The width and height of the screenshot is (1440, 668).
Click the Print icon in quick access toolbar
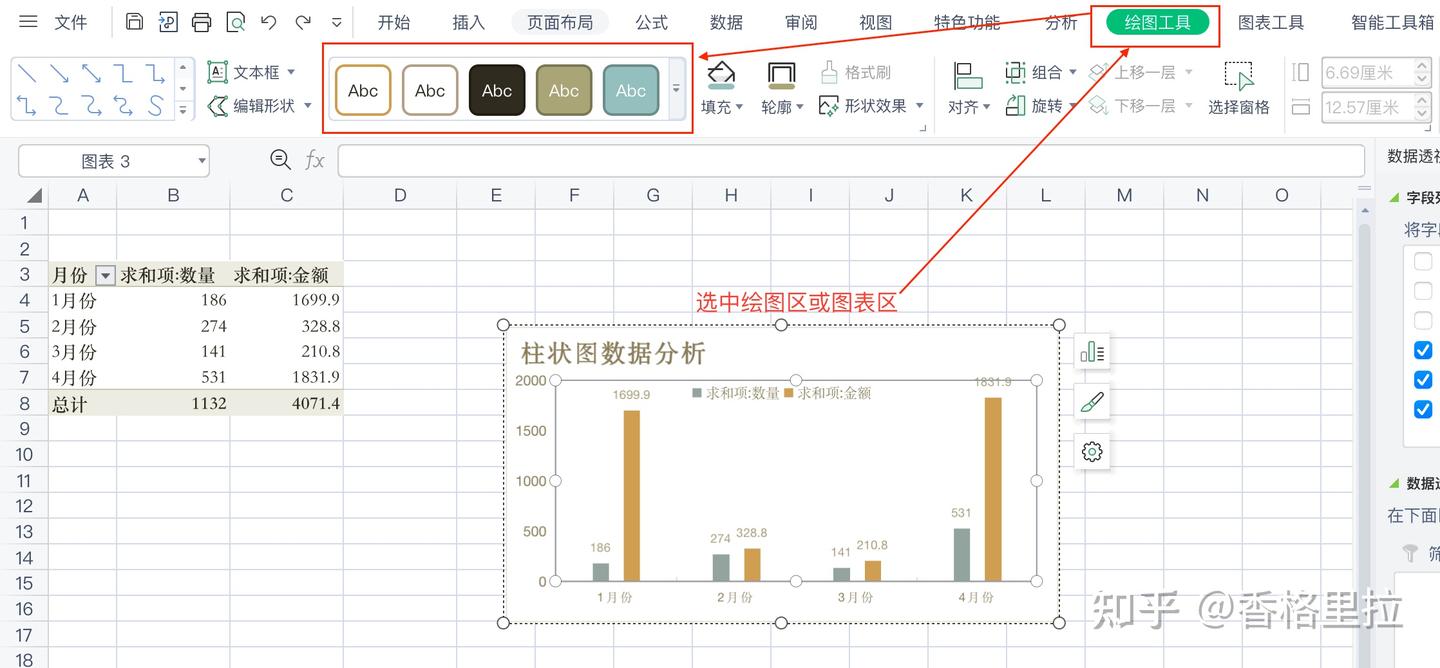tap(202, 22)
